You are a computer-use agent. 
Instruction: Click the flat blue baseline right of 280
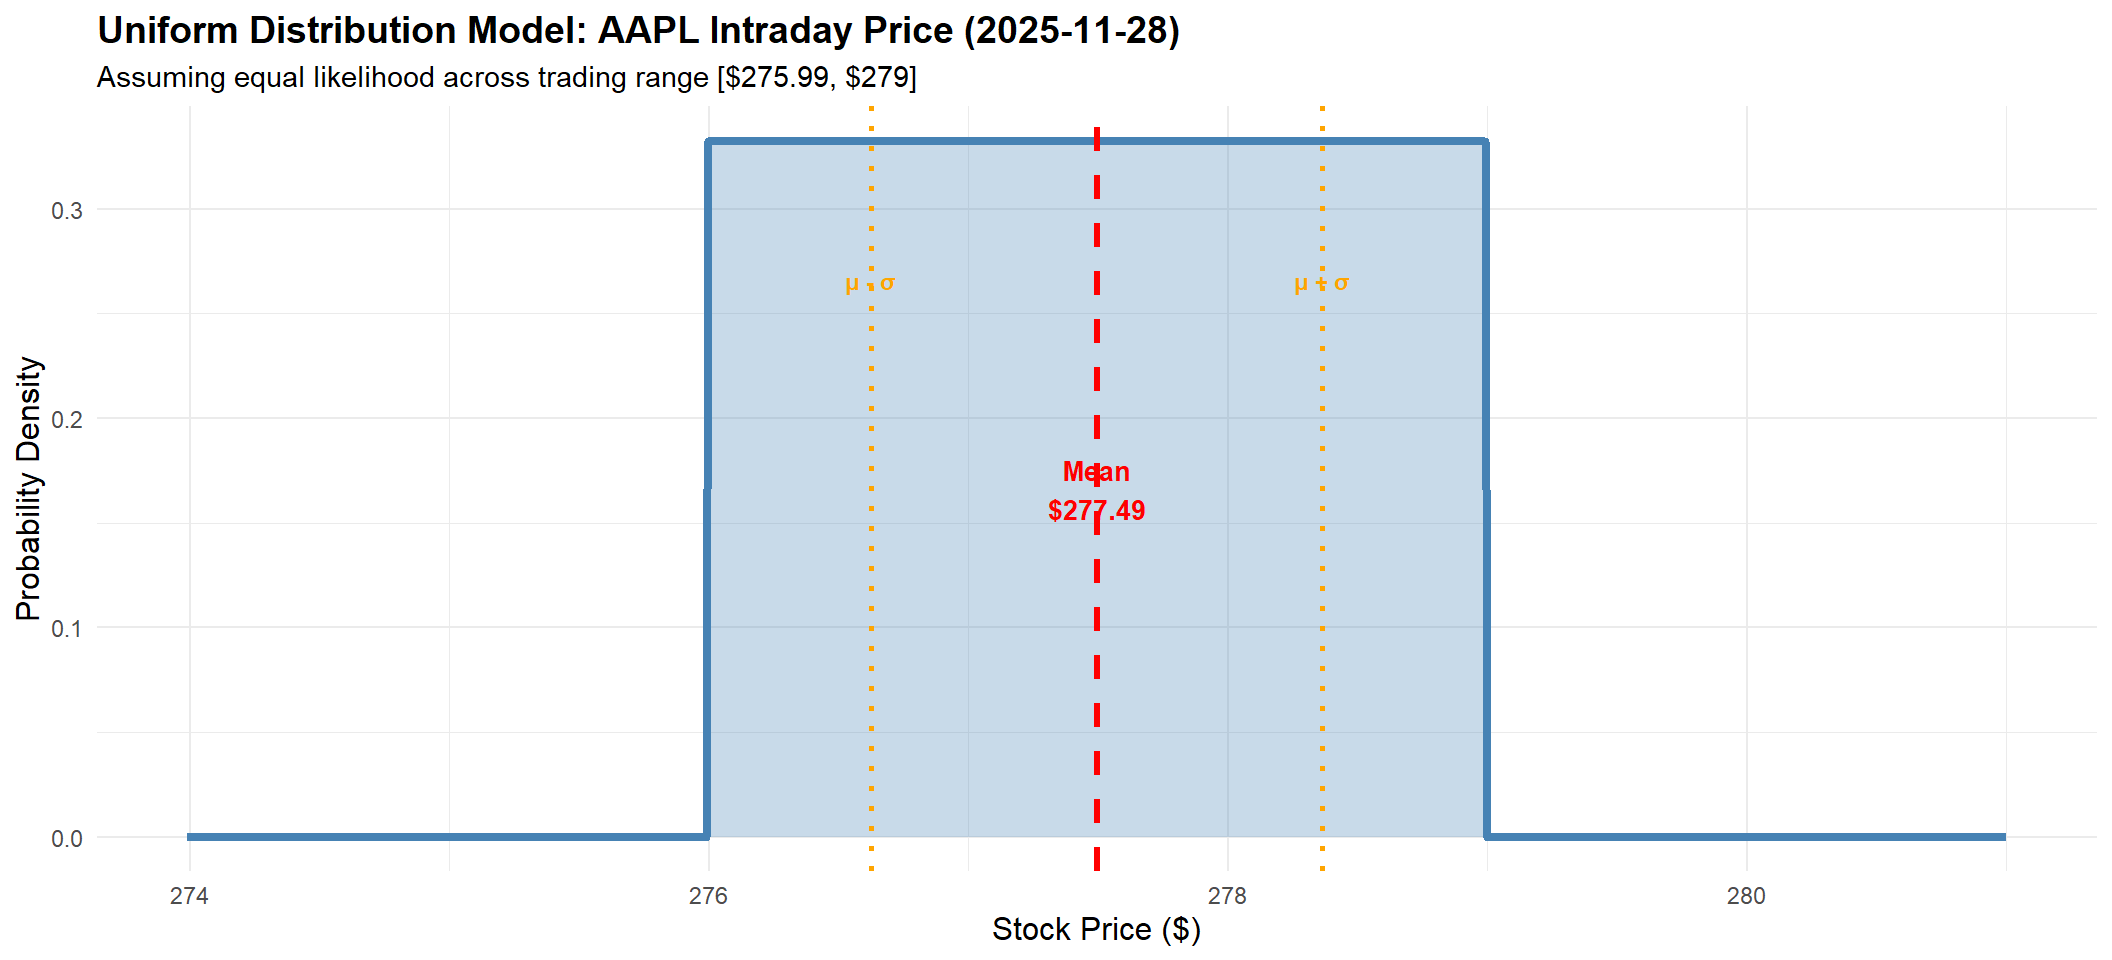(1880, 837)
